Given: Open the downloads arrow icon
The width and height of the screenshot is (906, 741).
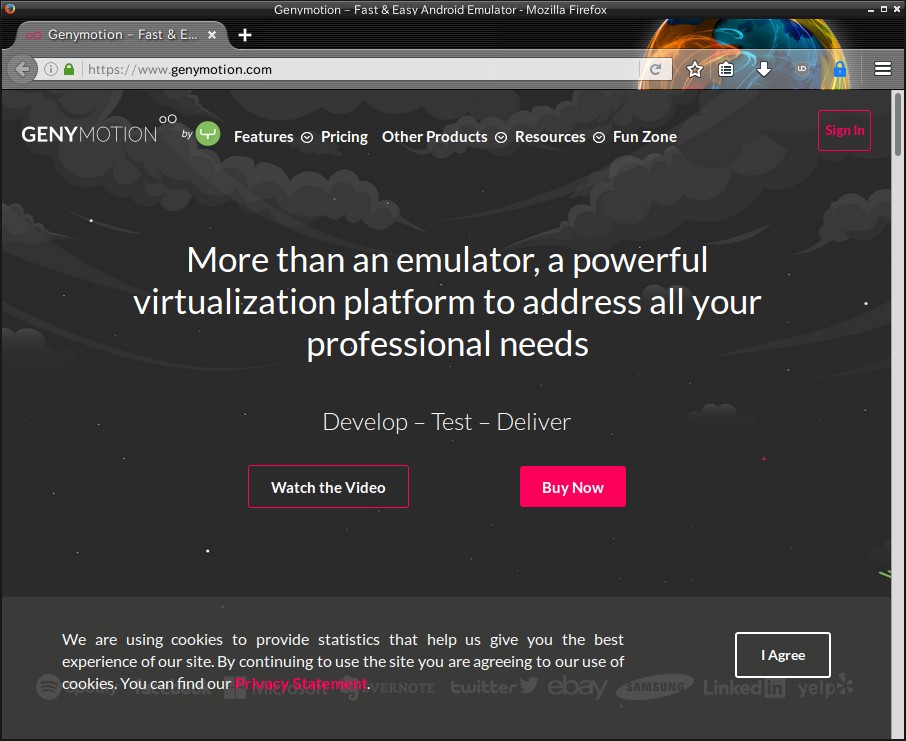Looking at the screenshot, I should [x=764, y=69].
